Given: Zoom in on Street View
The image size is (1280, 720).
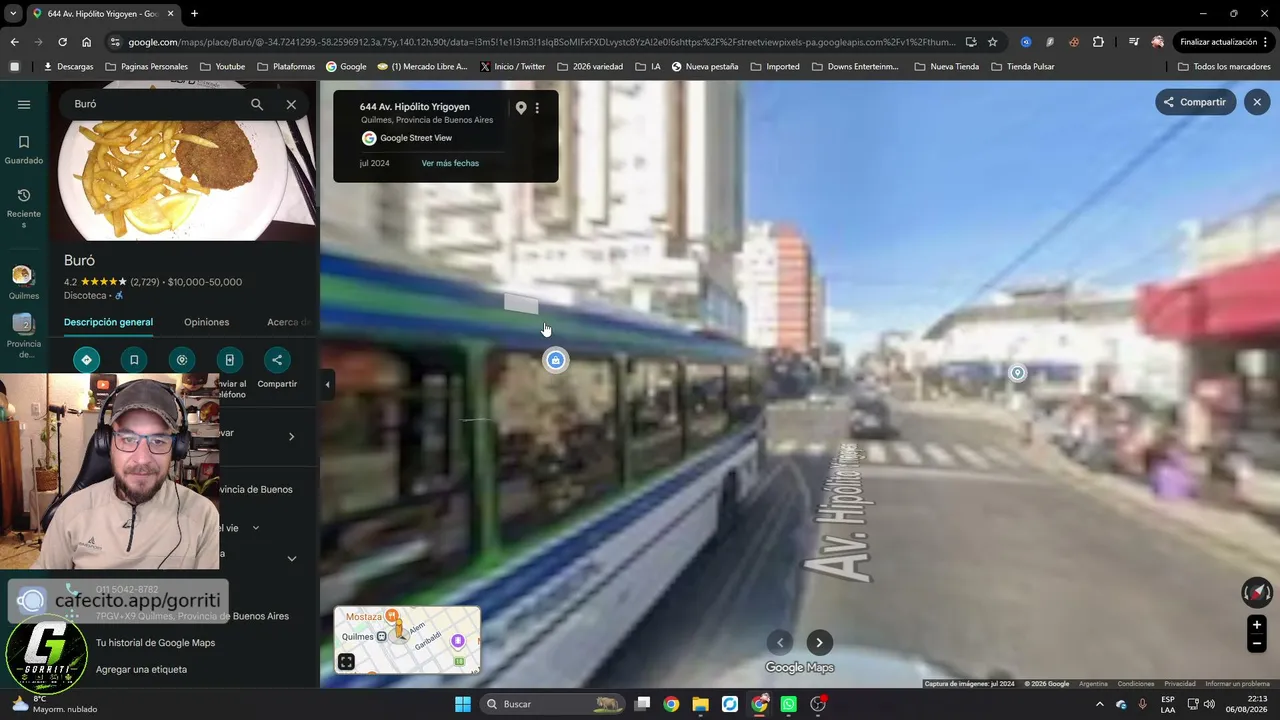Looking at the screenshot, I should click(x=1257, y=625).
